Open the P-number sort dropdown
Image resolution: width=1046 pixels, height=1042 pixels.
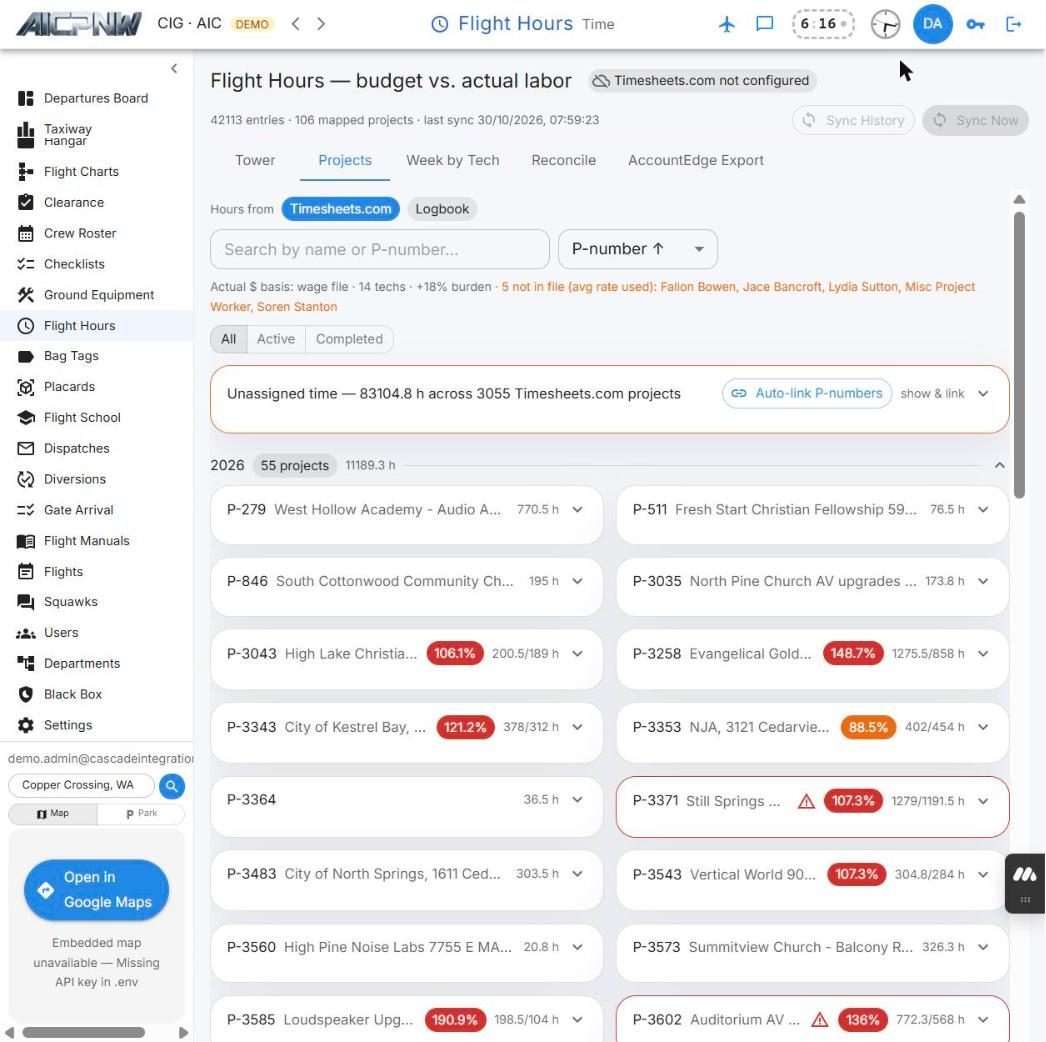coord(637,249)
